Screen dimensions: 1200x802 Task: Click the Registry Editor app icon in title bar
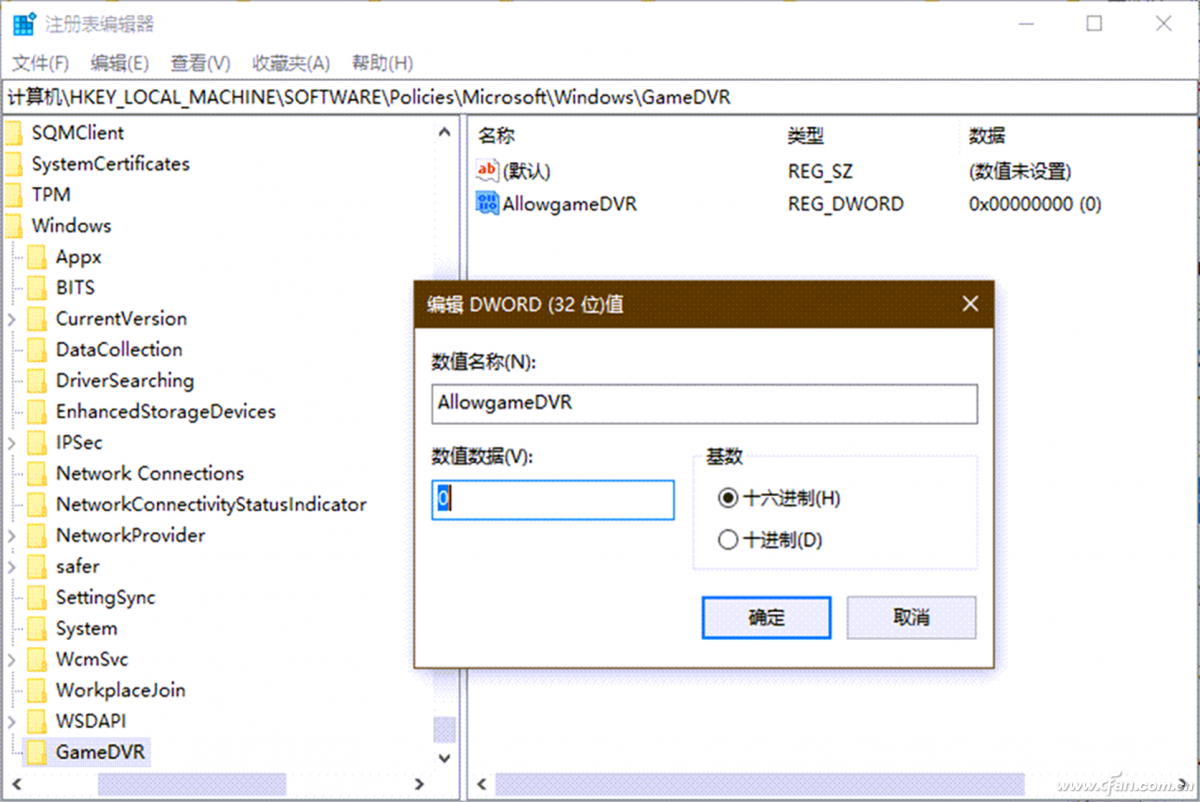pos(24,24)
